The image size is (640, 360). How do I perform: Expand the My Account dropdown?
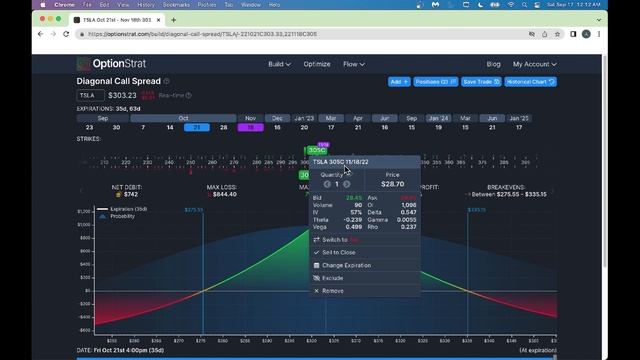535,64
